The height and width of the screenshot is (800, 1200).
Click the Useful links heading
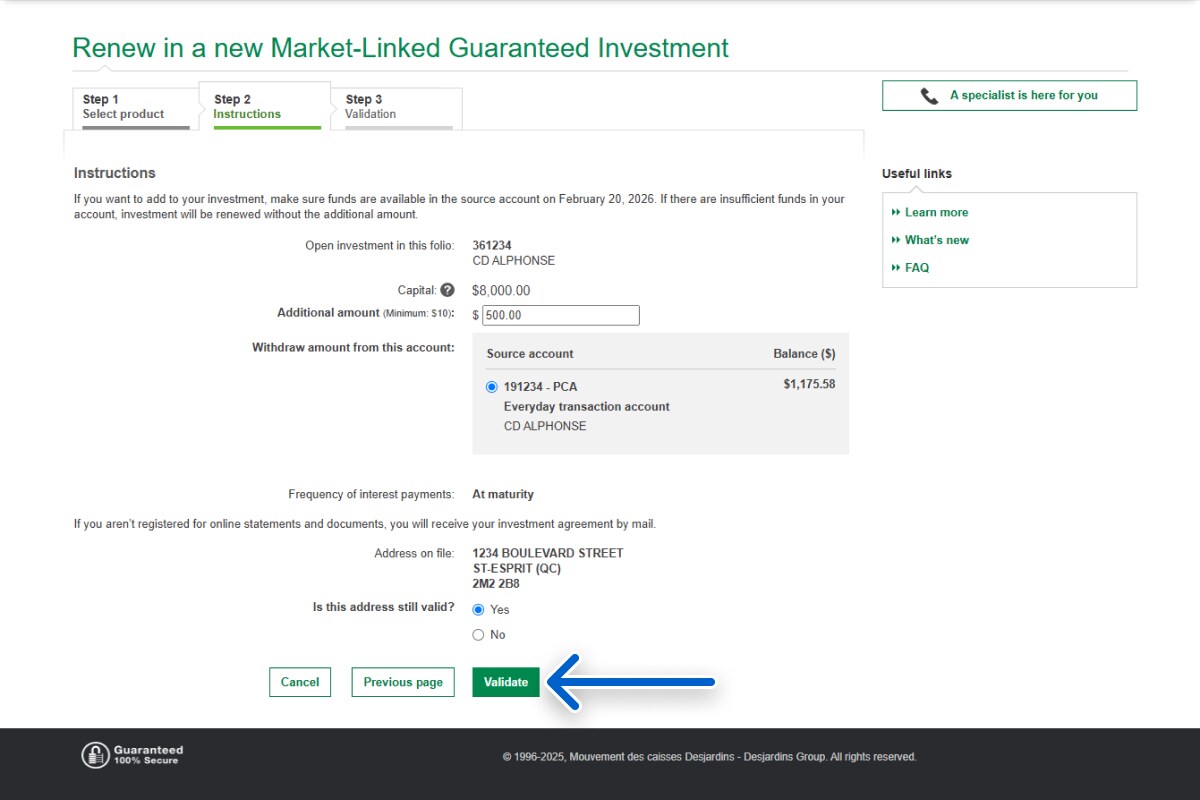916,174
